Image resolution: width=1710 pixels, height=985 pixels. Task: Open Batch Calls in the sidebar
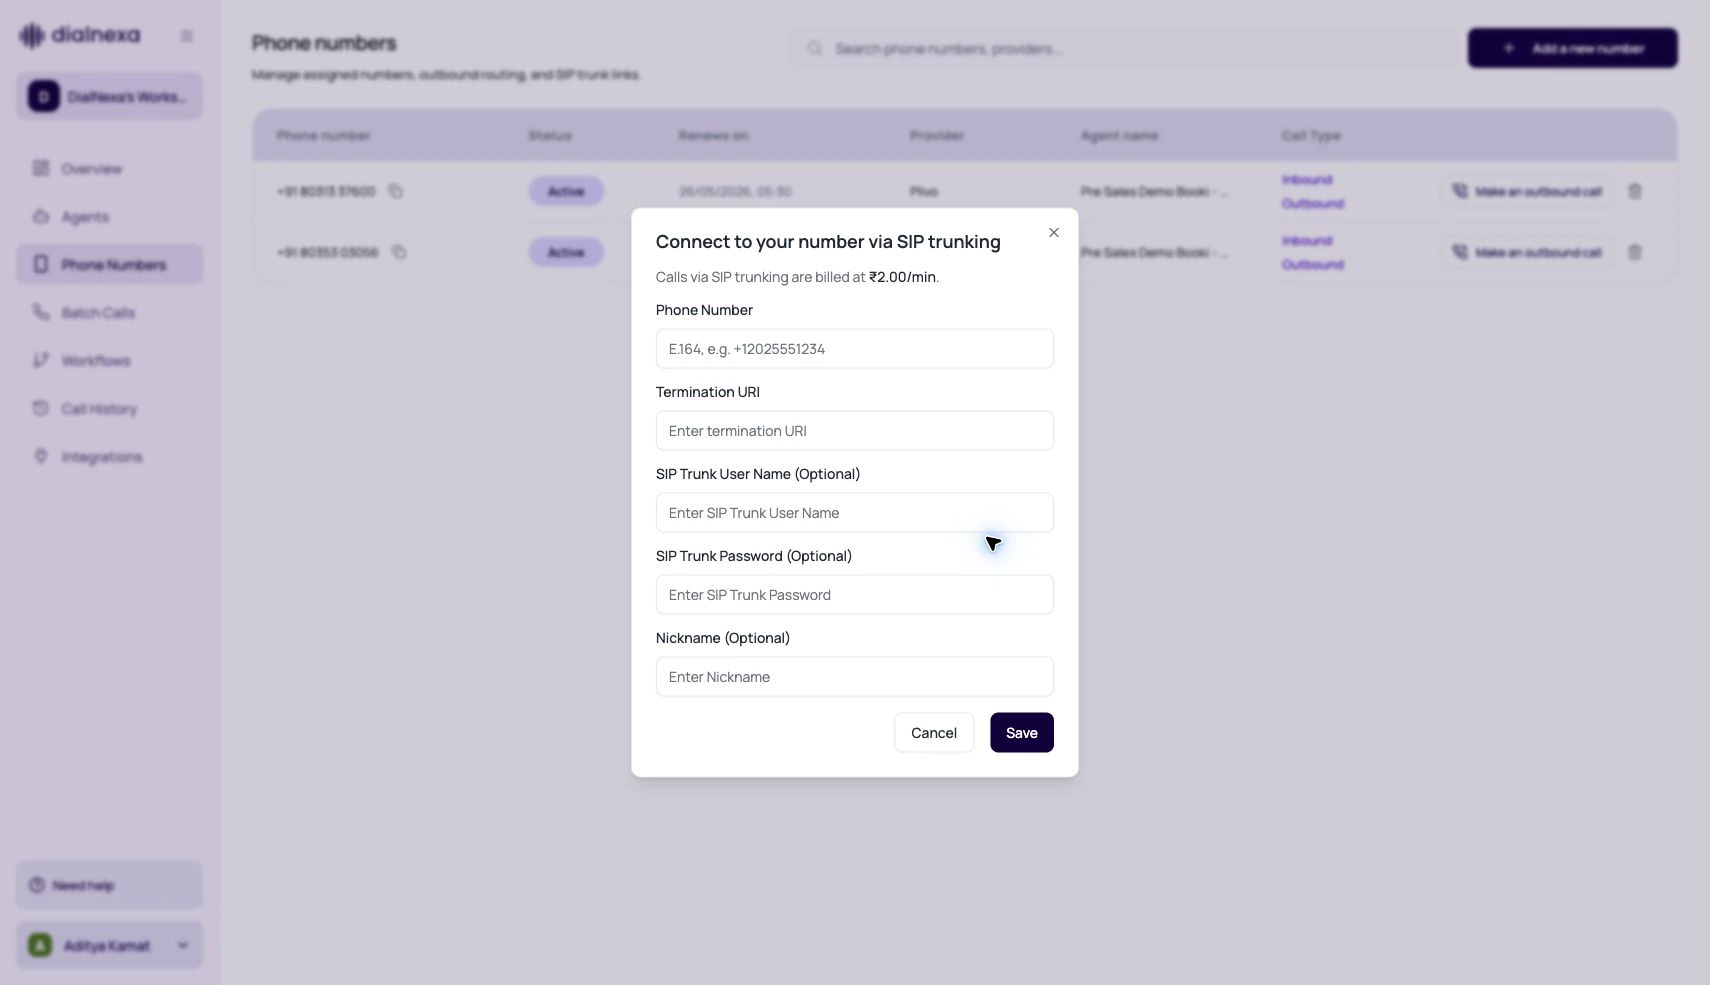point(110,313)
